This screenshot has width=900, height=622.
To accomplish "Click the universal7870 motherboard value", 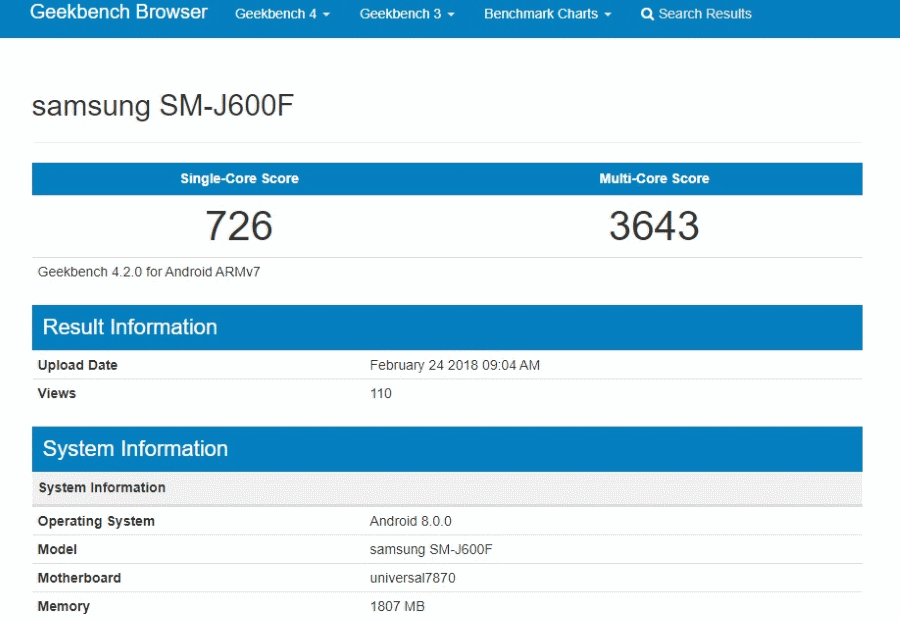I will pos(413,578).
